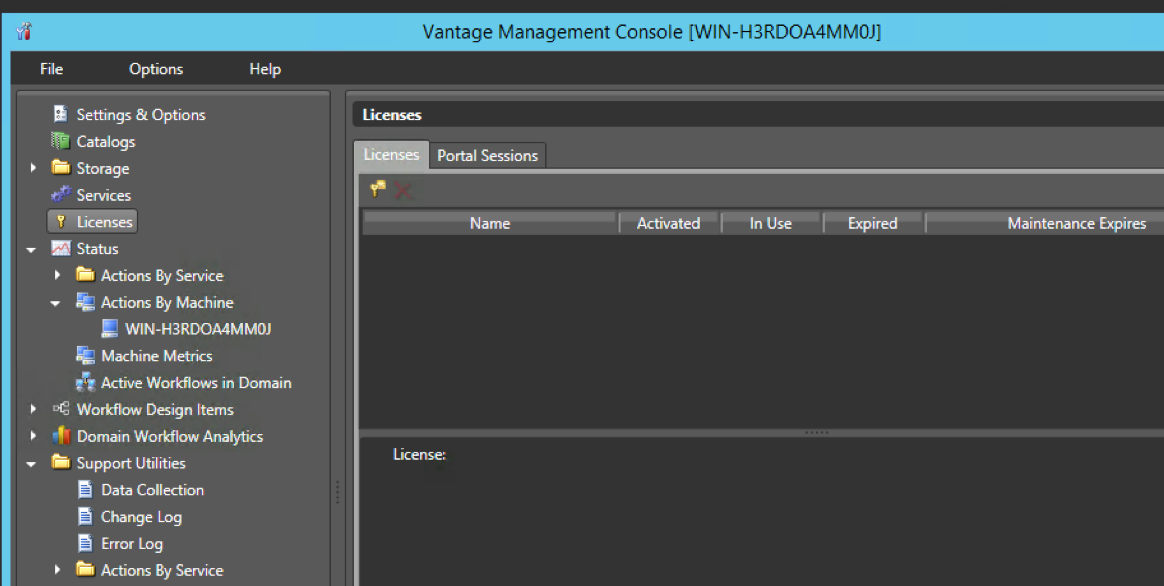The image size is (1164, 586).
Task: Click the Status chart icon
Action: tap(61, 248)
